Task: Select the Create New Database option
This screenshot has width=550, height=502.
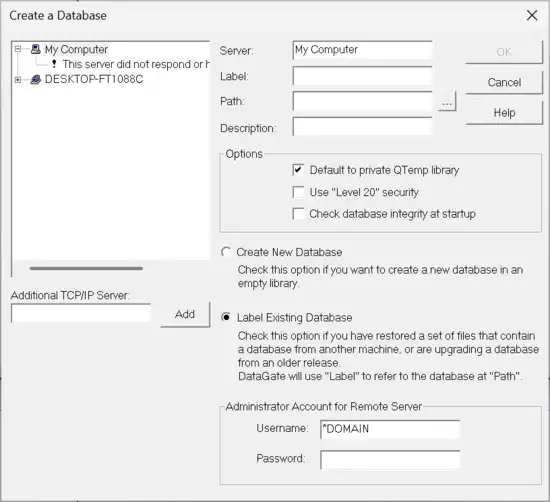Action: click(226, 252)
